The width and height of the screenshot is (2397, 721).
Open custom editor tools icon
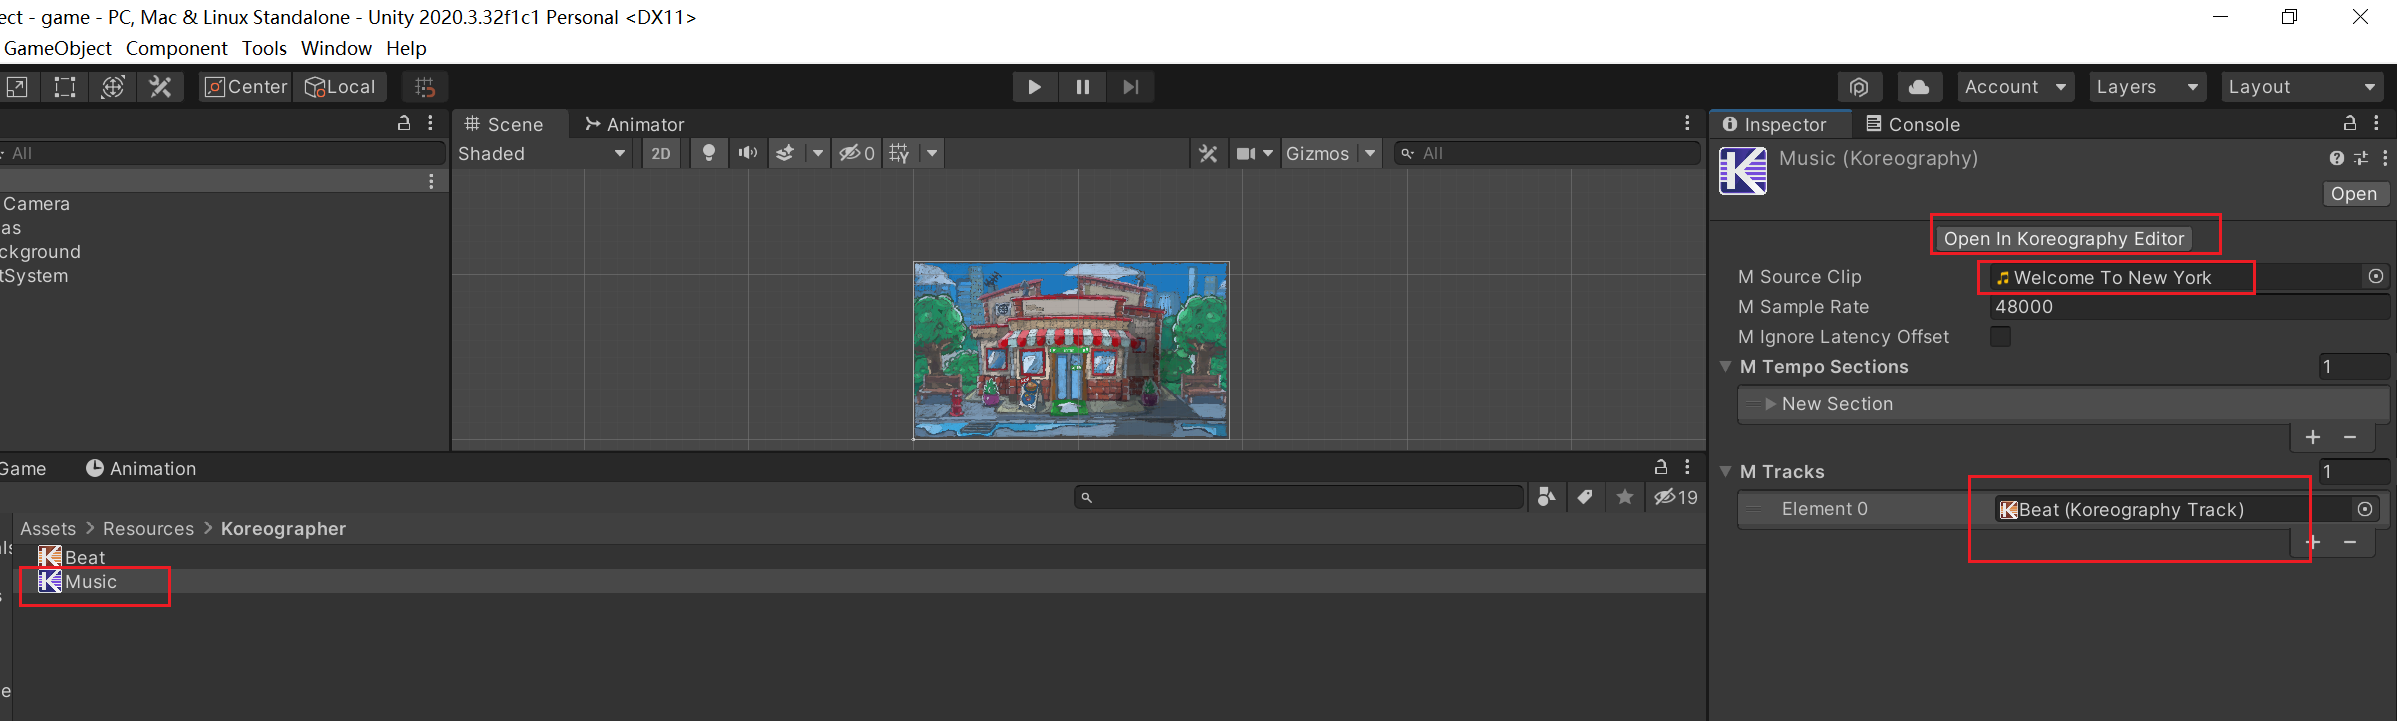[x=160, y=87]
